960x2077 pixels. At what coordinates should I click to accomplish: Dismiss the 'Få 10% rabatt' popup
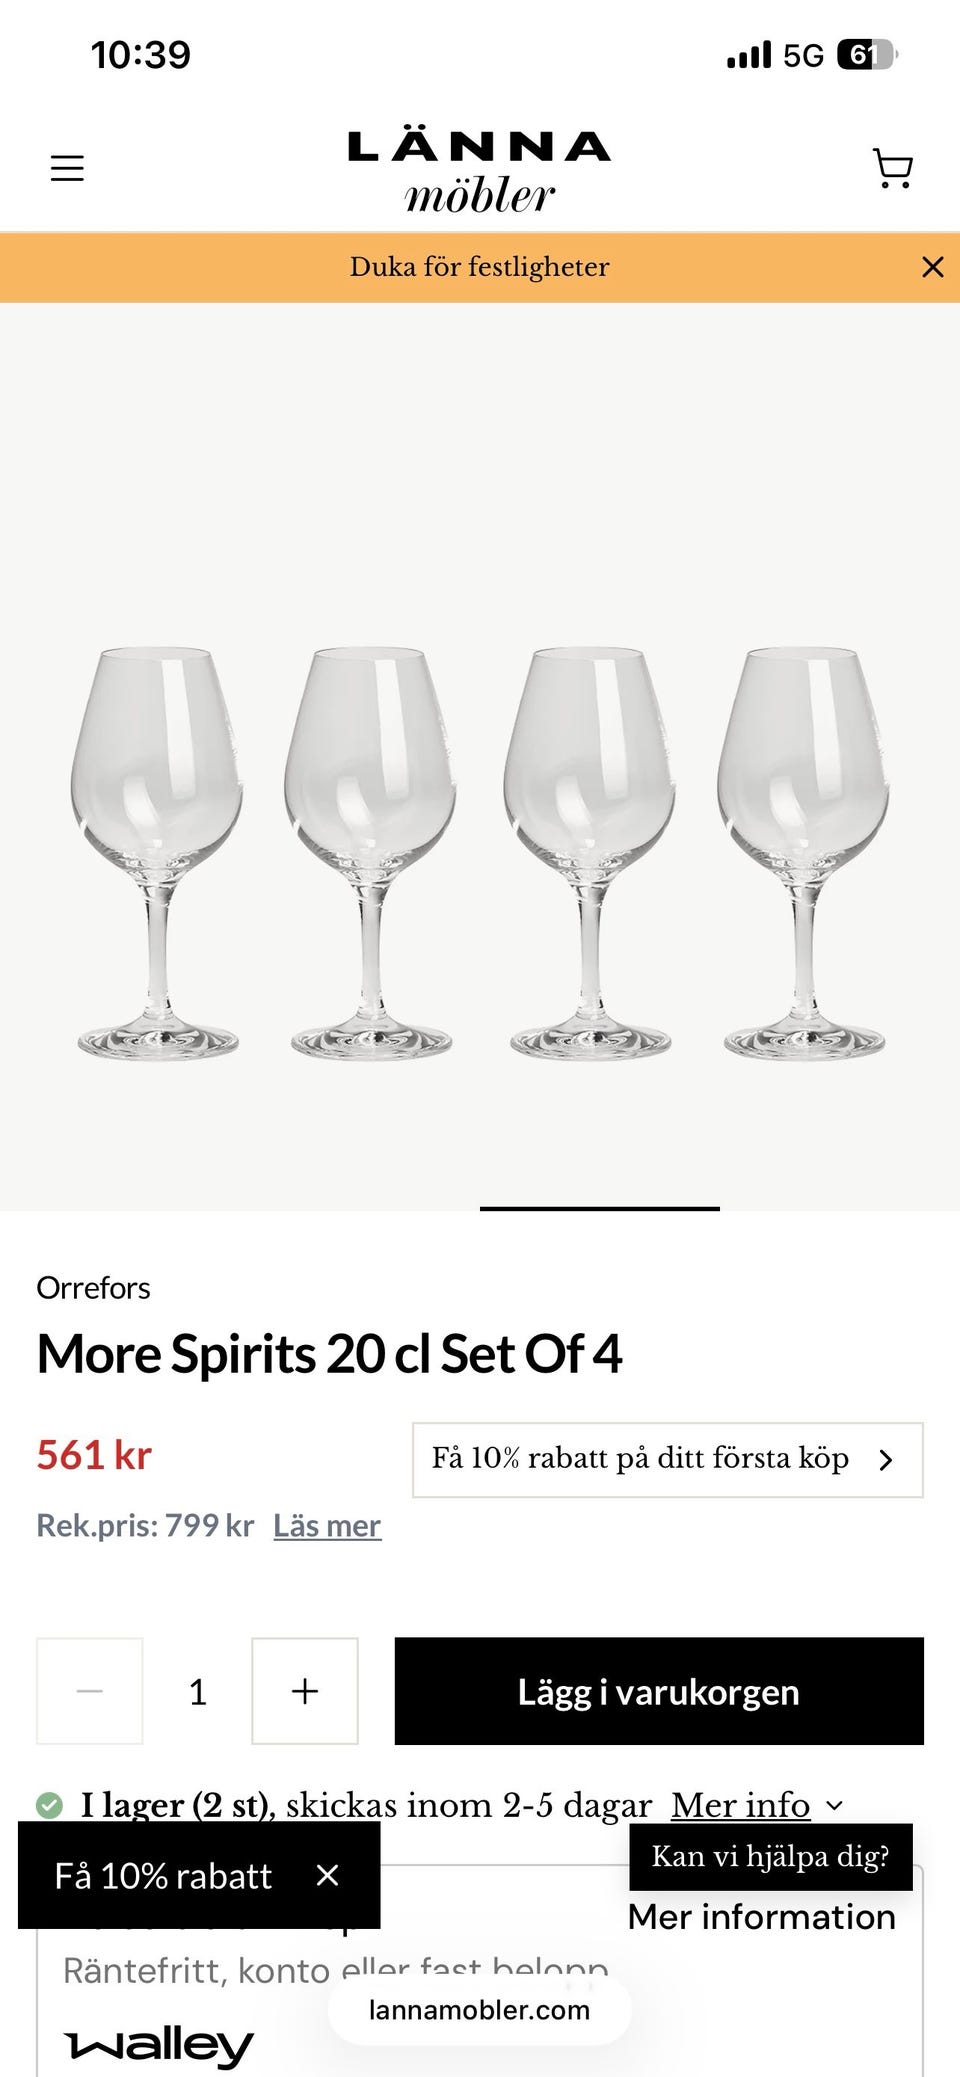[327, 1875]
